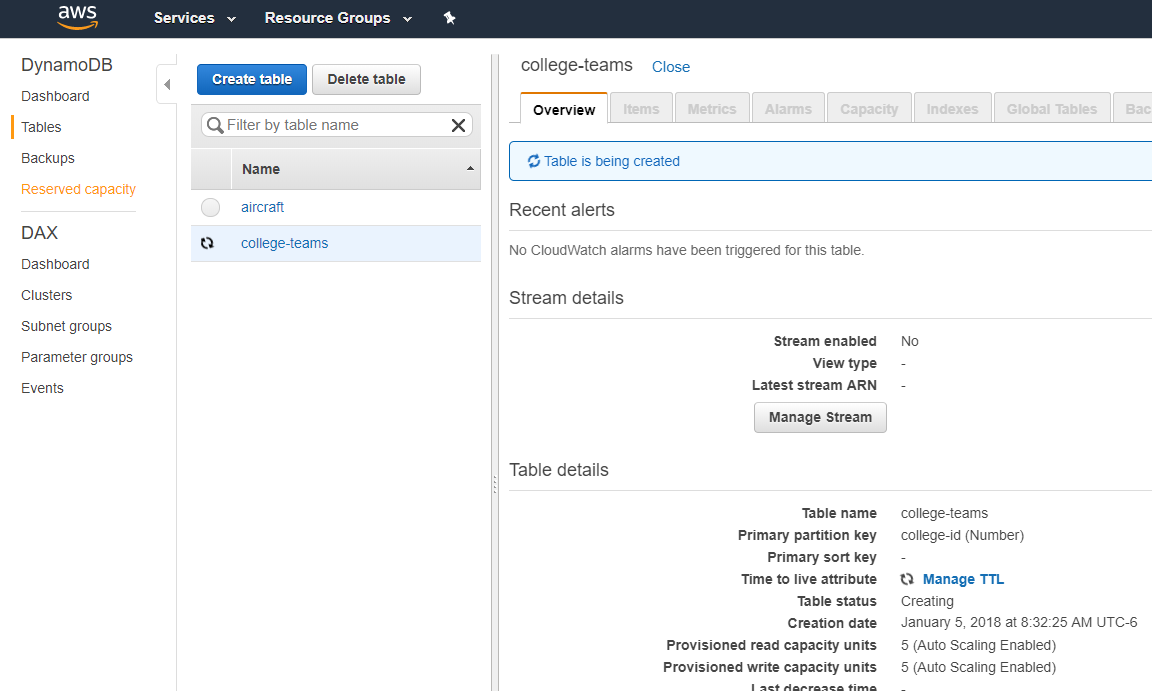1152x691 pixels.
Task: Open DAX Events in the sidebar
Action: 42,388
